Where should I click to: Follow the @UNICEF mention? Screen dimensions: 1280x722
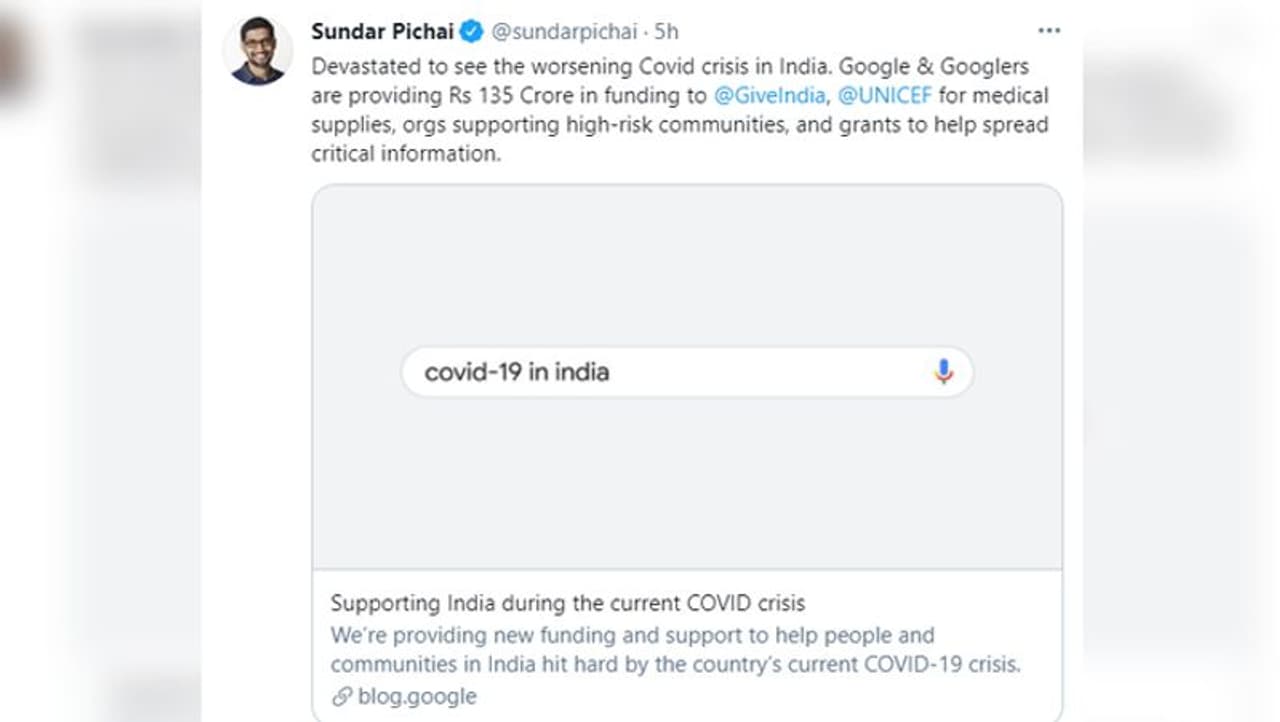(x=885, y=96)
